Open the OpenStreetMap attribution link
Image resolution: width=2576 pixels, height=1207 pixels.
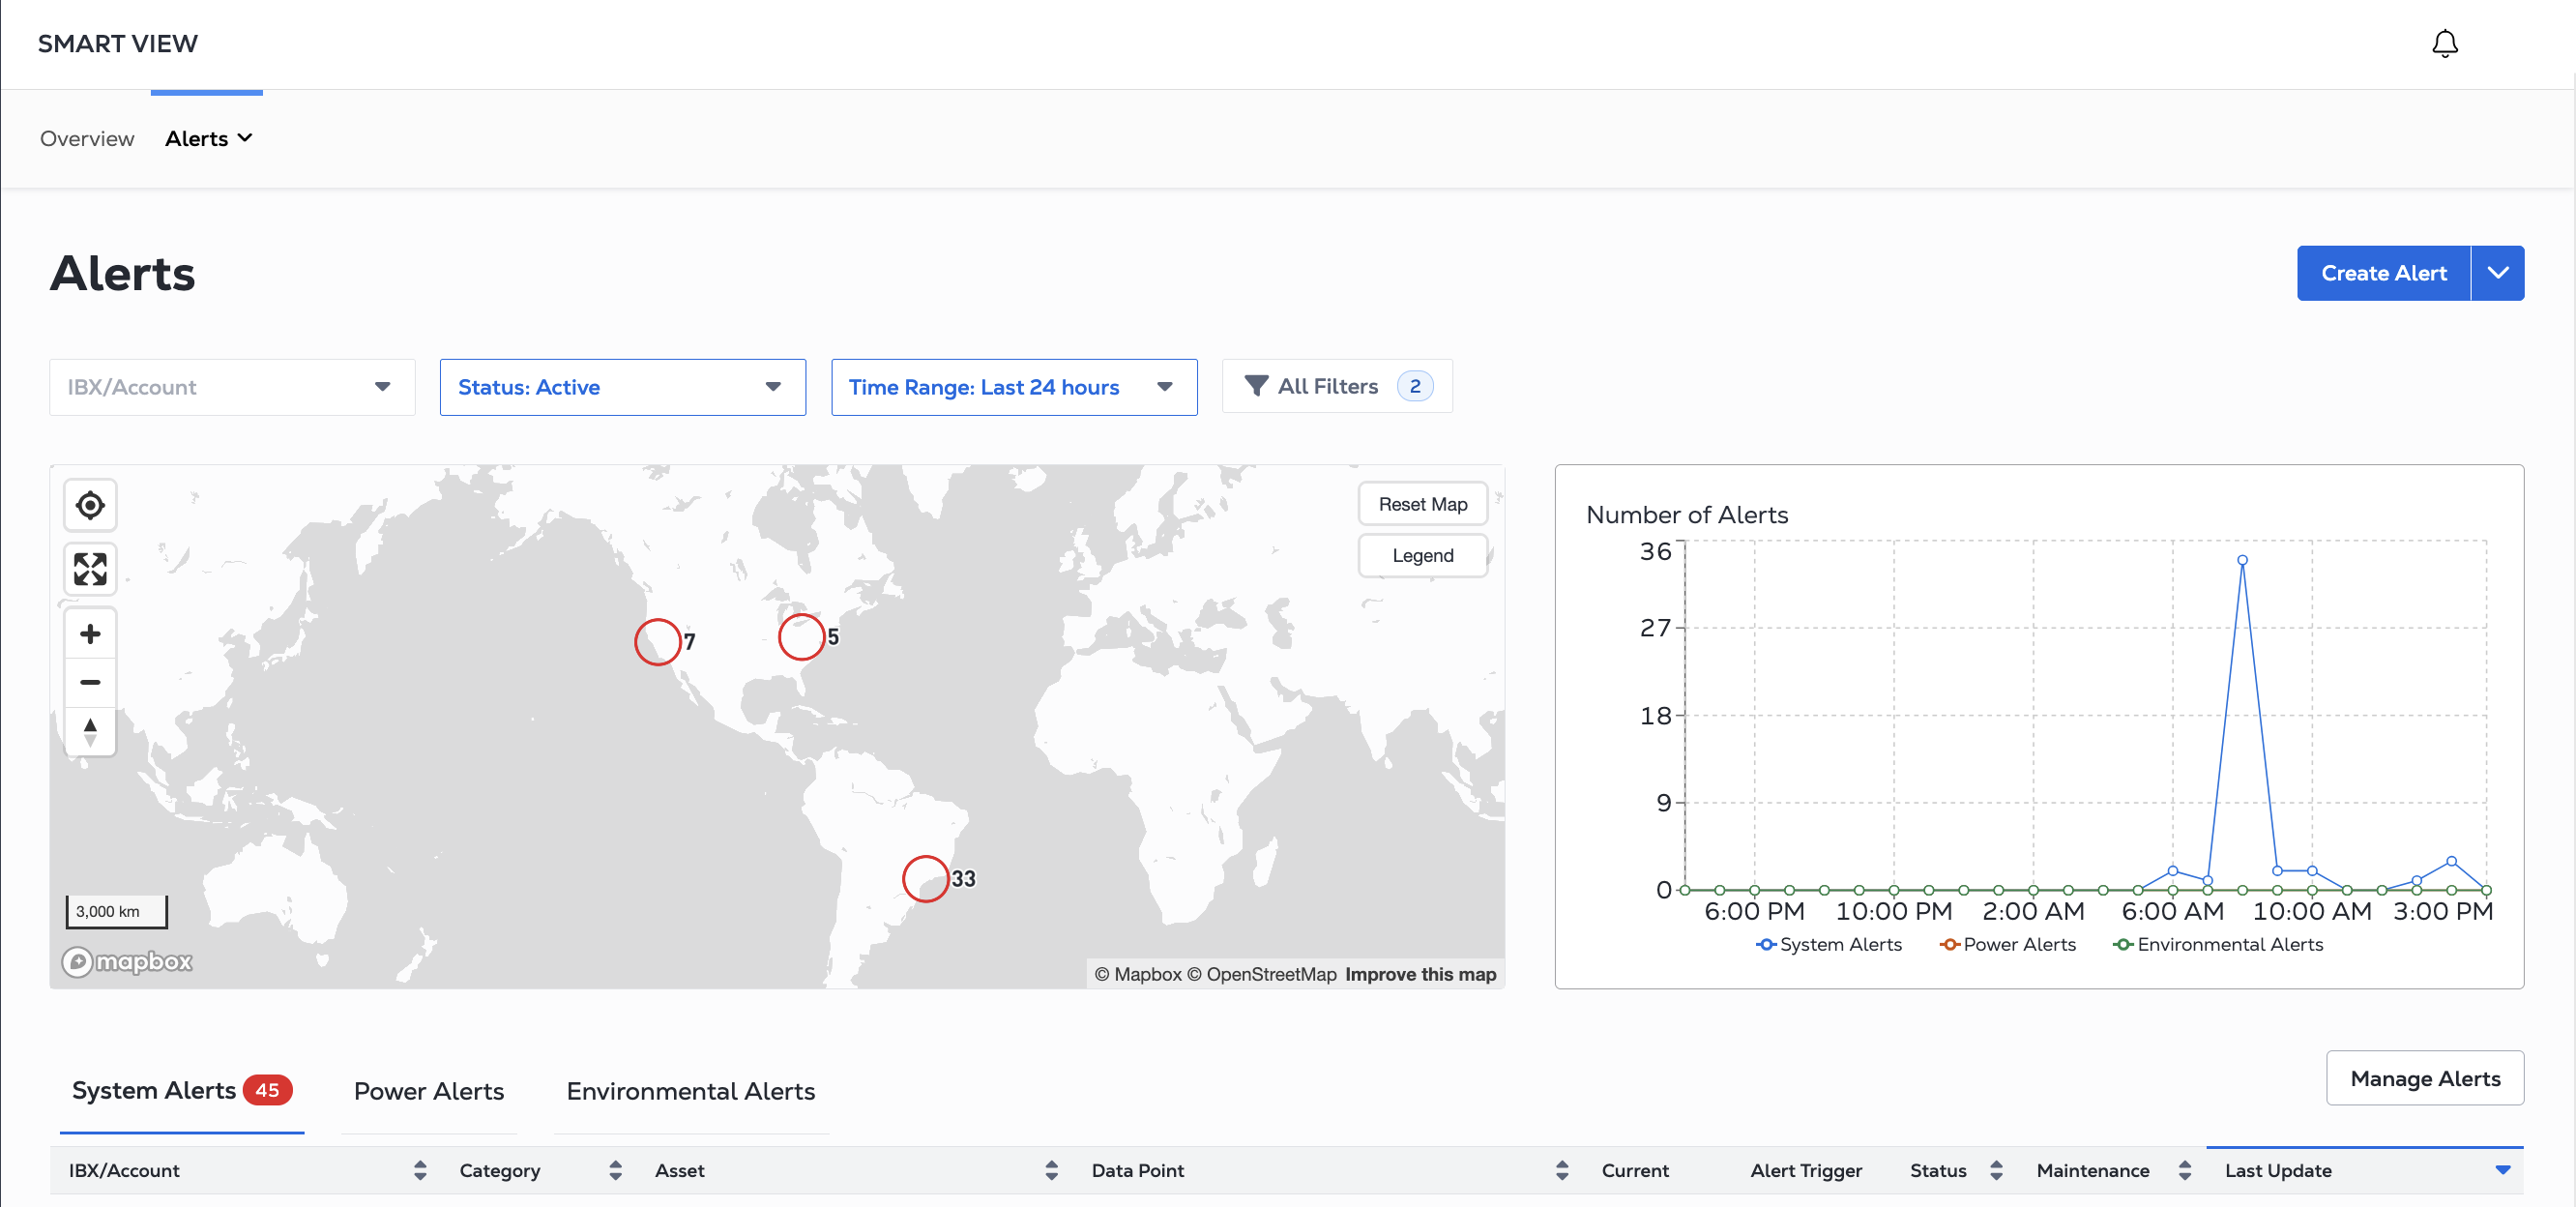click(x=1261, y=974)
